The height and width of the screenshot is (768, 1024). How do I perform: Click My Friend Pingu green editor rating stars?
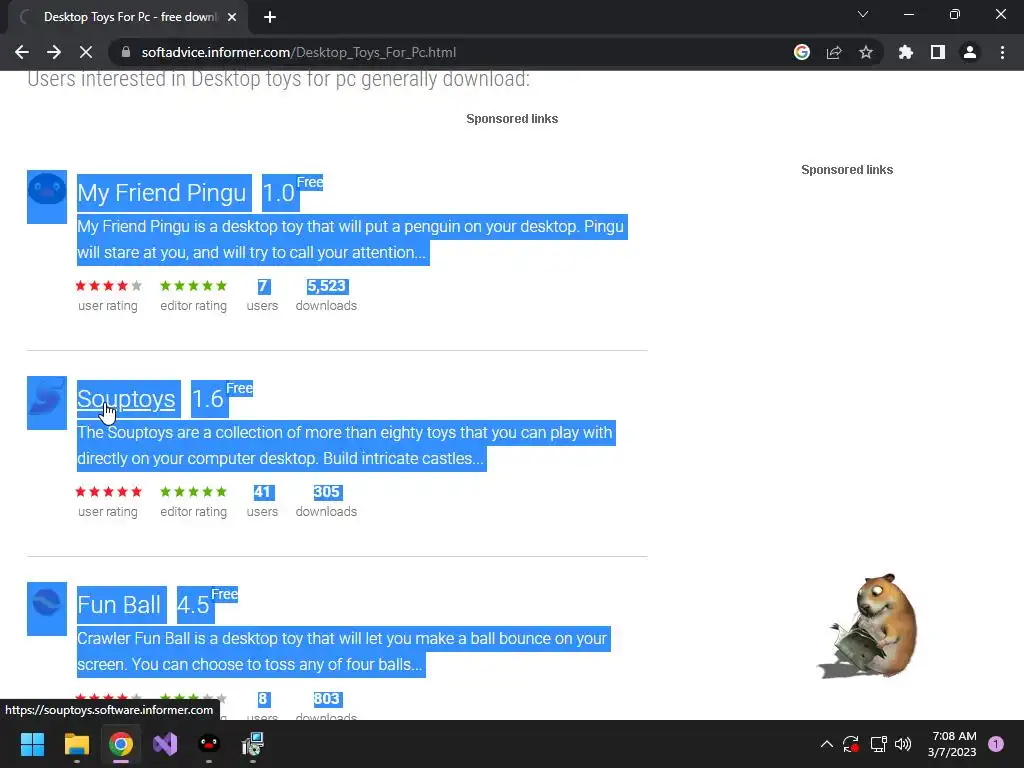click(194, 286)
